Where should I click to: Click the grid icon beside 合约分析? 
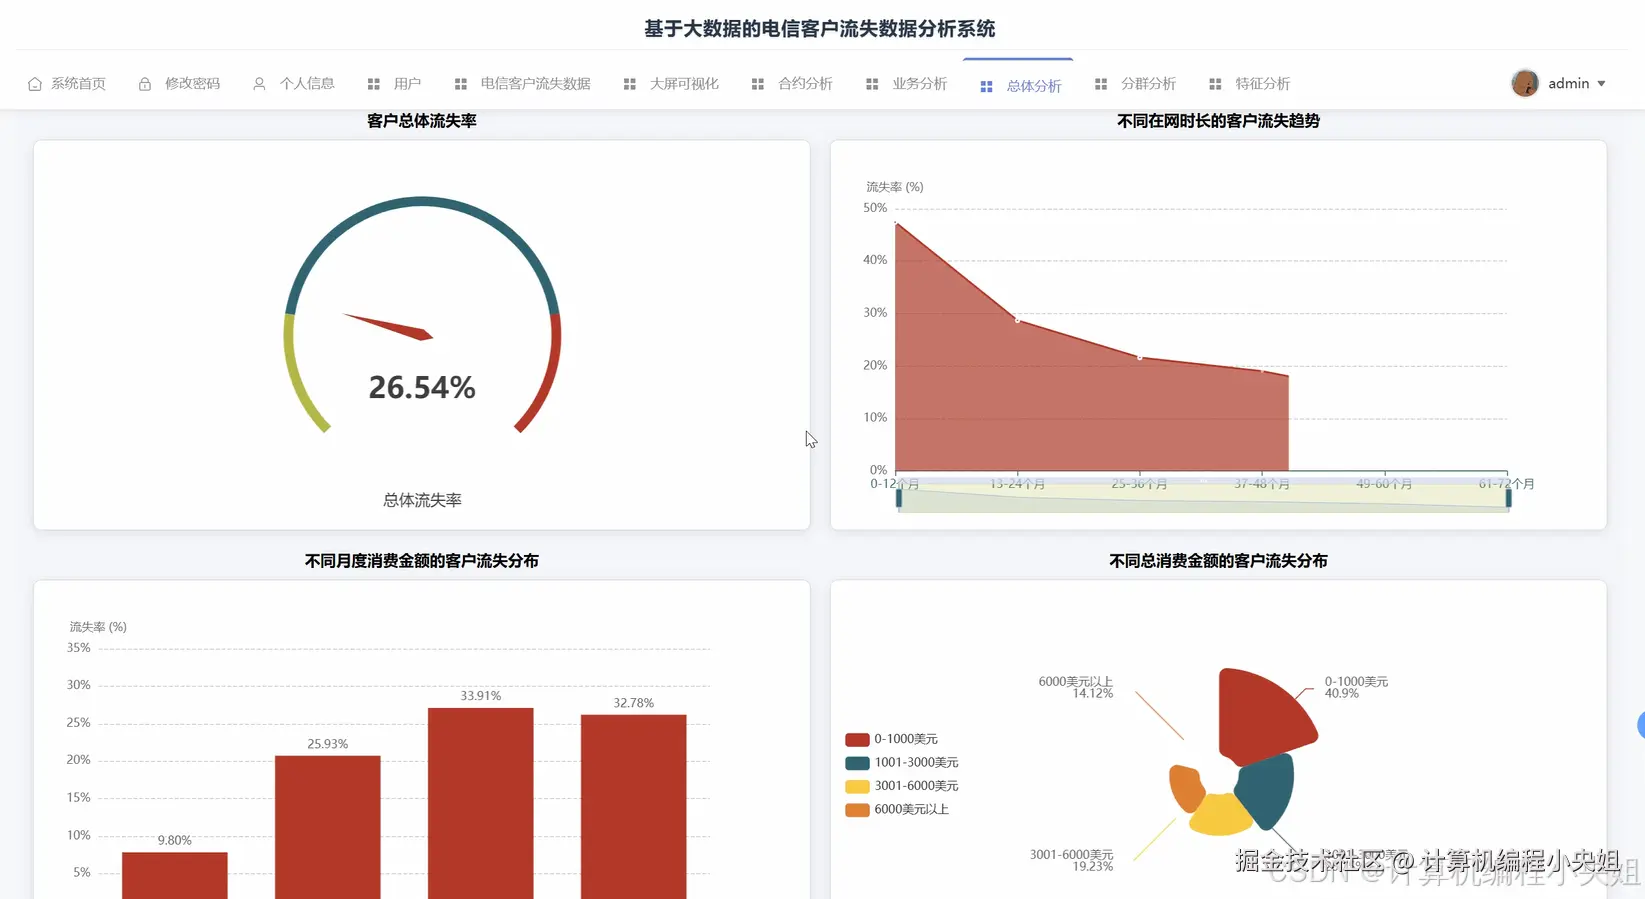(758, 84)
